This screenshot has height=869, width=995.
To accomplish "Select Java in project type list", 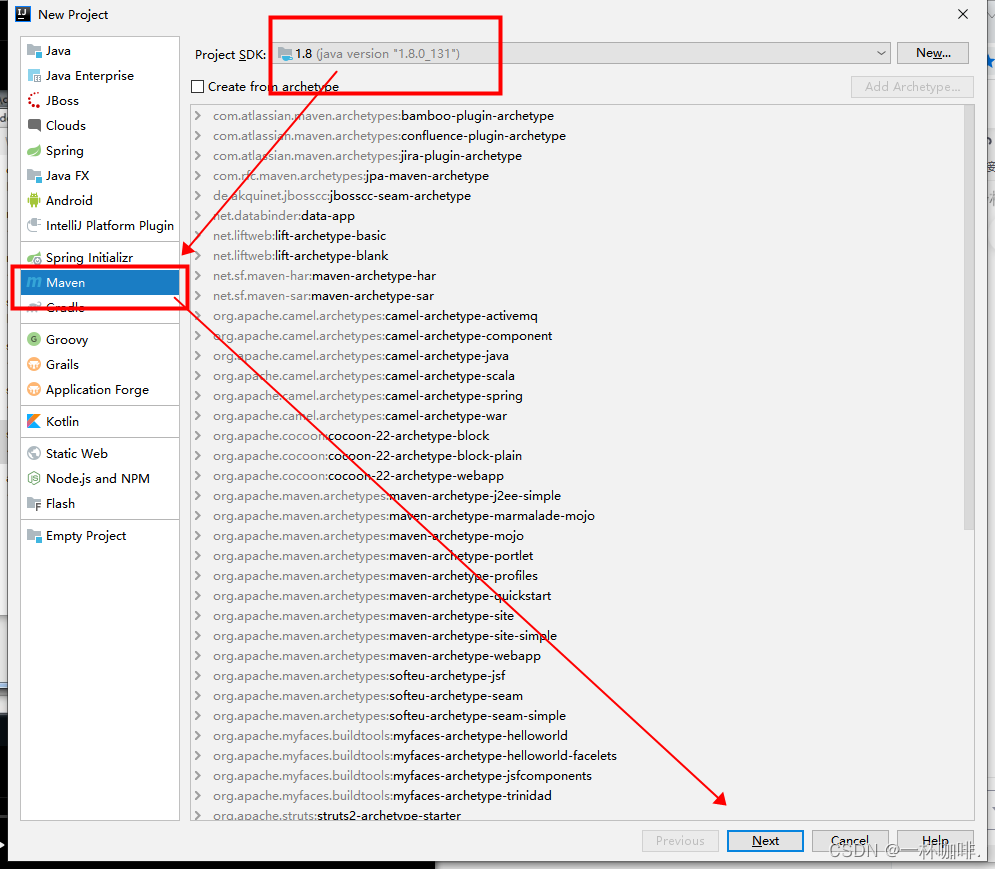I will (x=100, y=51).
